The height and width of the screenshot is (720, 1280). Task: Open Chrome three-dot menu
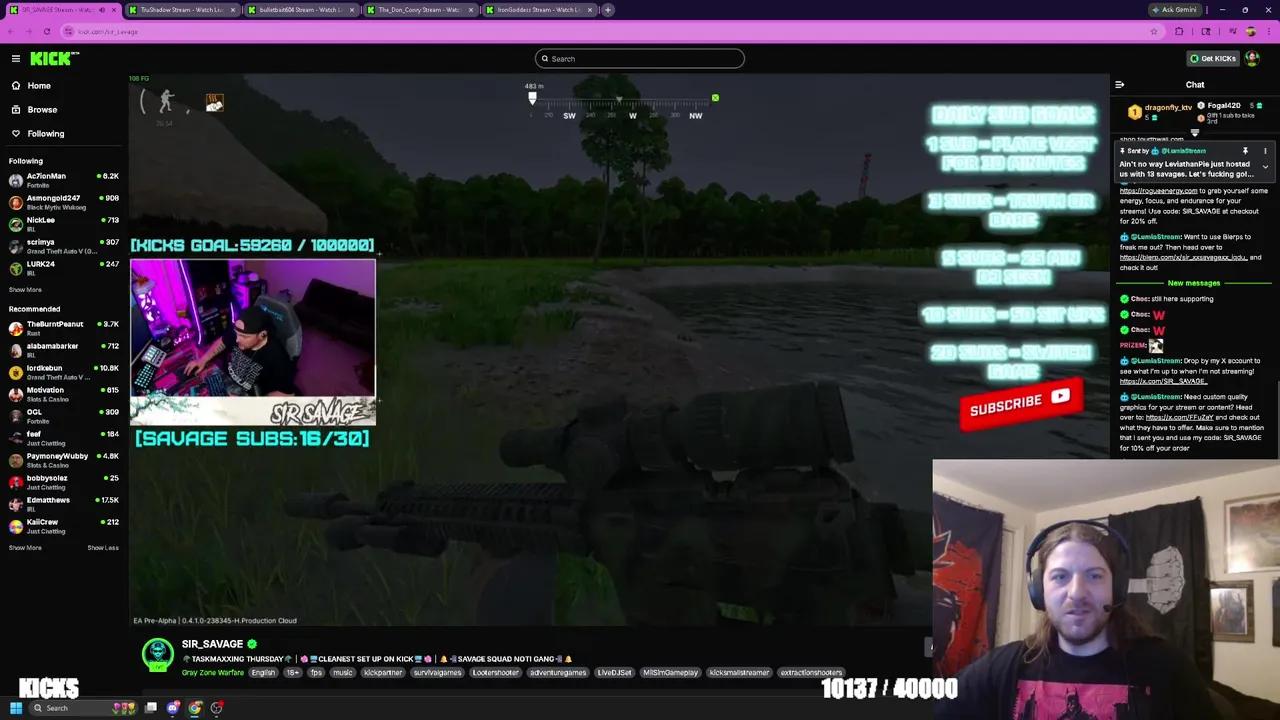click(x=1268, y=31)
